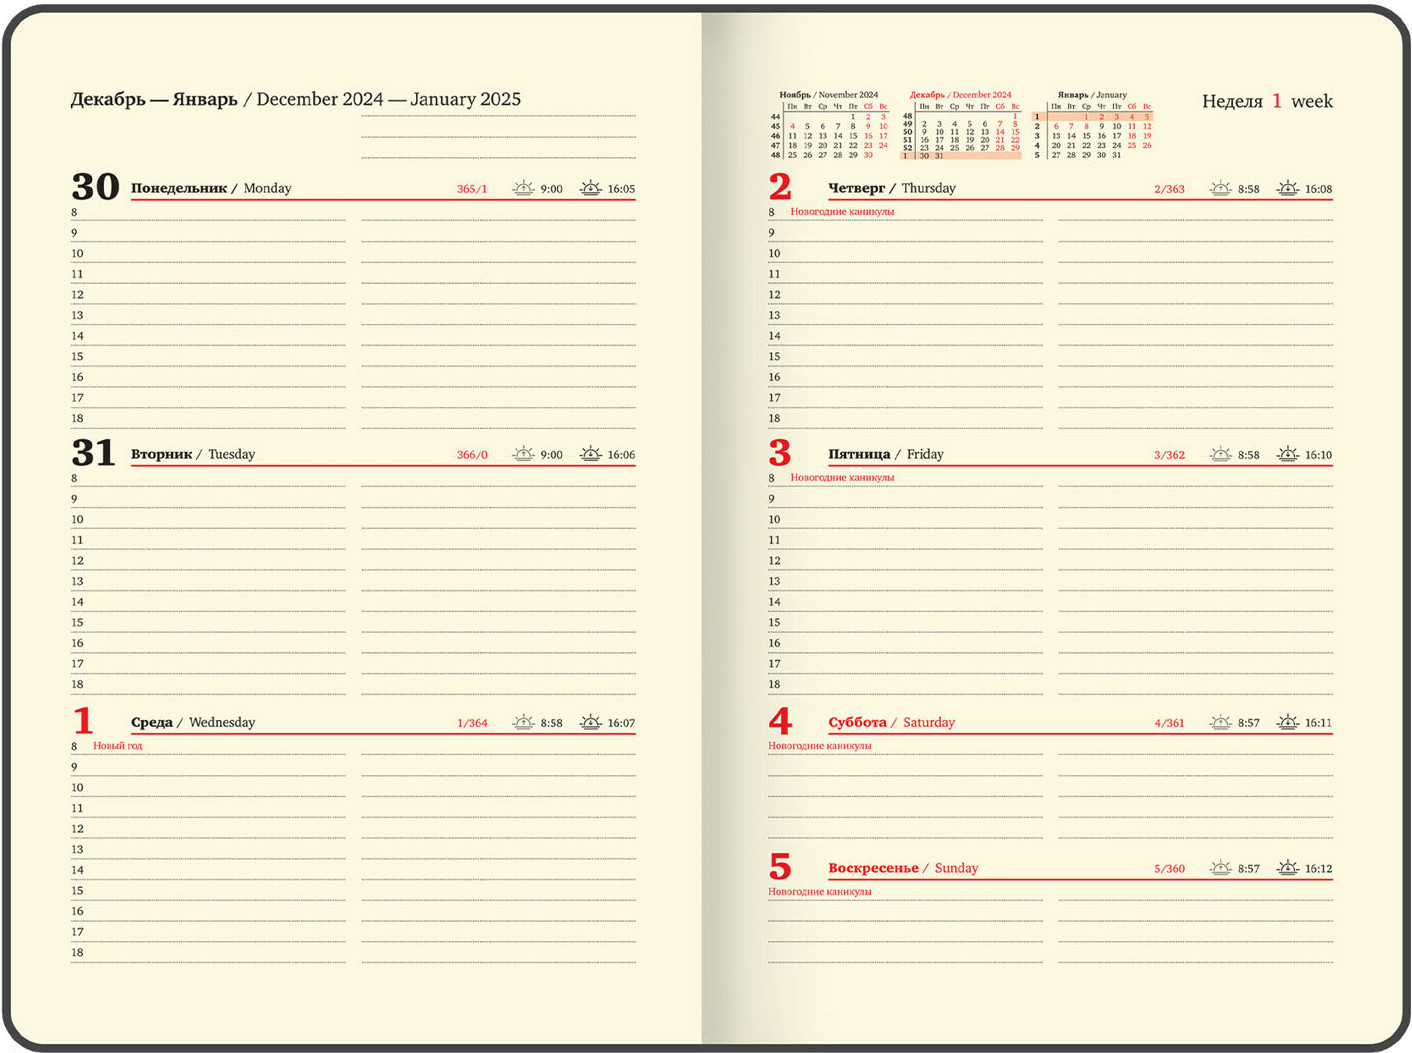
Task: Click the large date number 30
Action: pos(95,187)
